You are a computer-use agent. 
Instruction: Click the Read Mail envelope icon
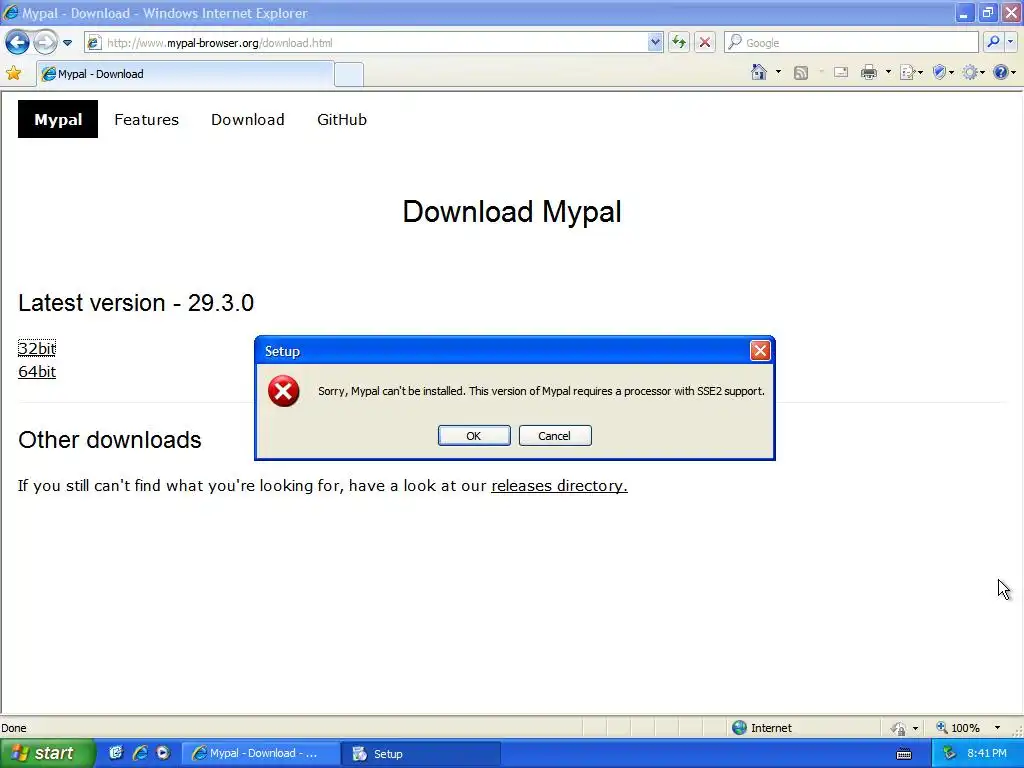[841, 72]
